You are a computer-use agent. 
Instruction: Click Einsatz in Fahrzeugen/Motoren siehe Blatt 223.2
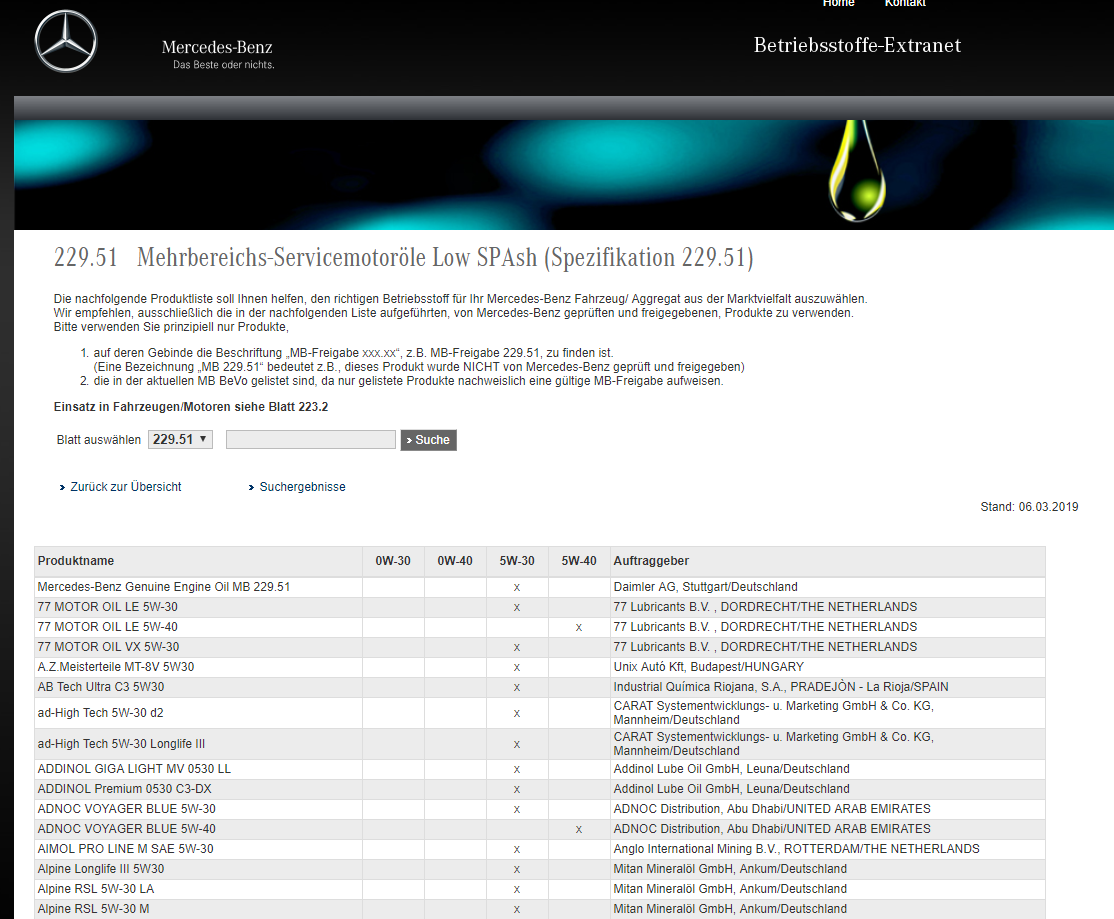[x=191, y=407]
